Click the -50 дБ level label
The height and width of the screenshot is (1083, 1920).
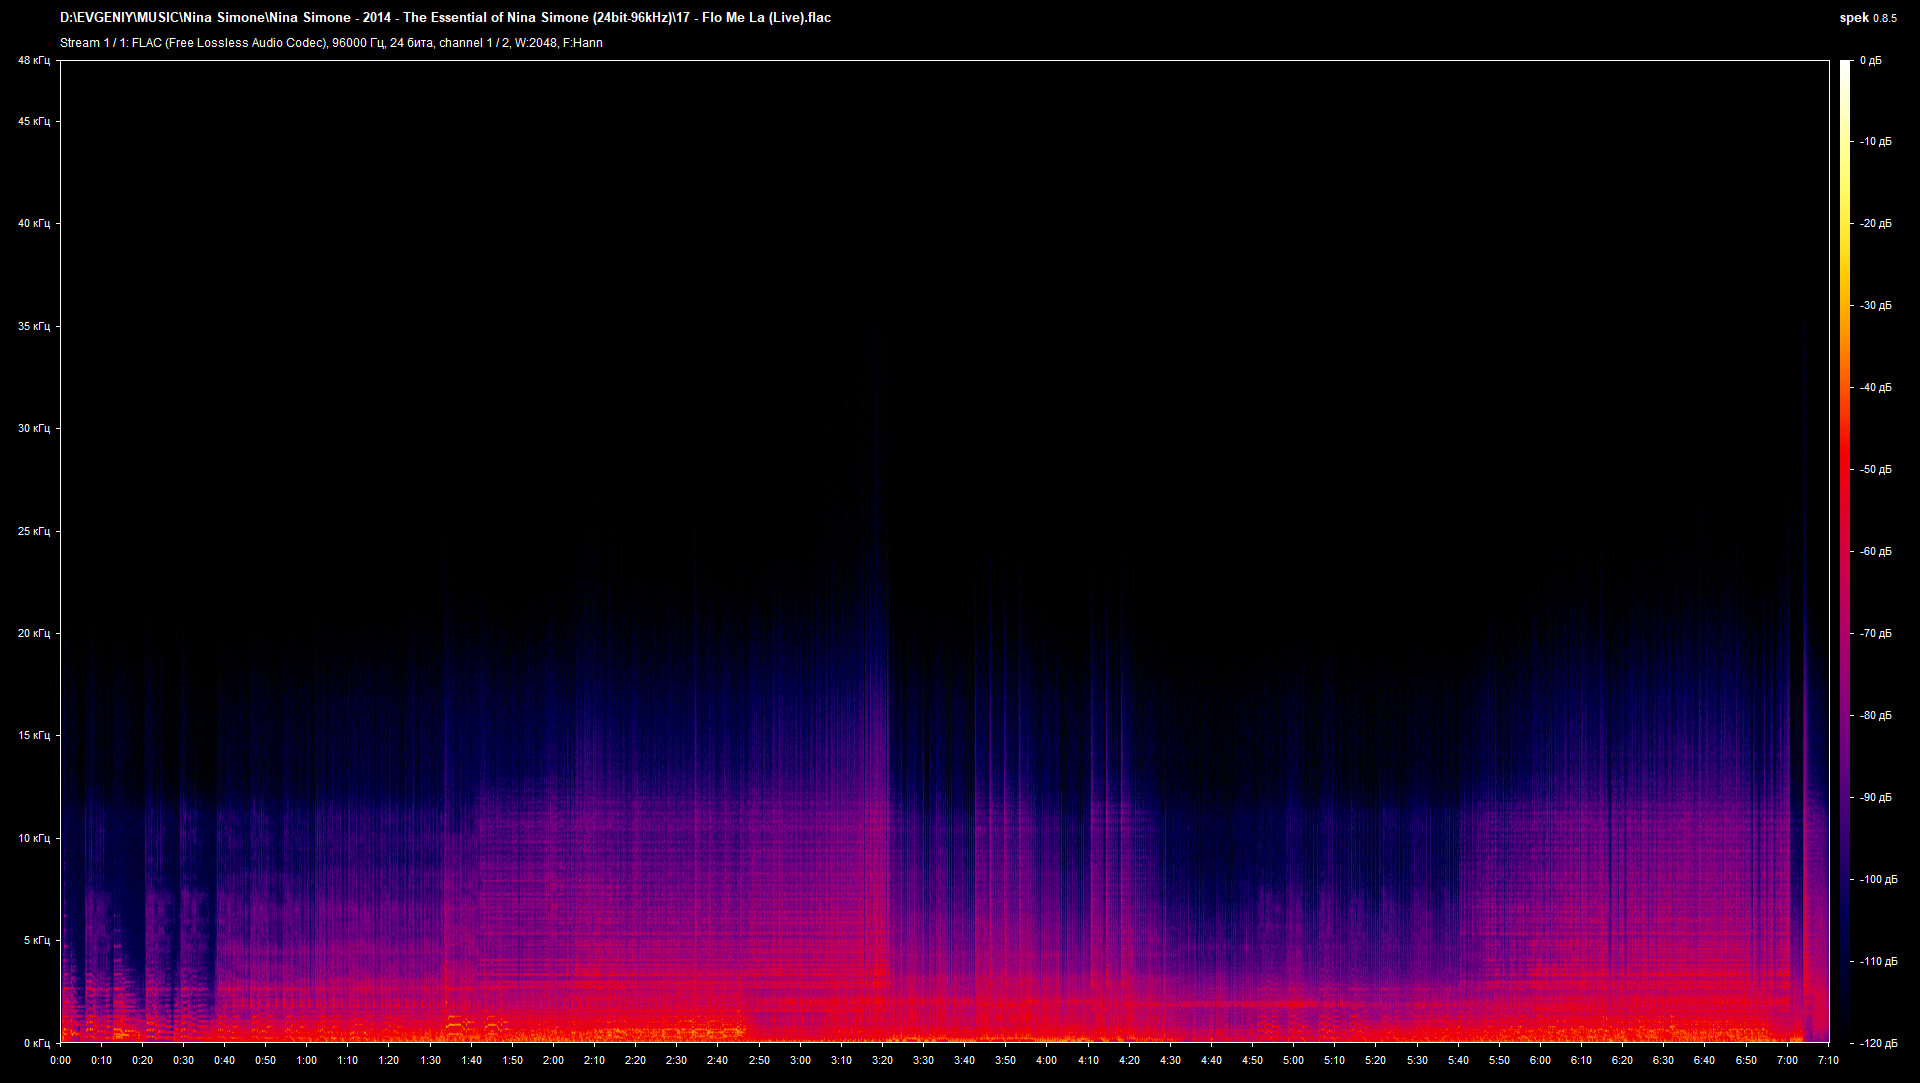coord(1876,470)
